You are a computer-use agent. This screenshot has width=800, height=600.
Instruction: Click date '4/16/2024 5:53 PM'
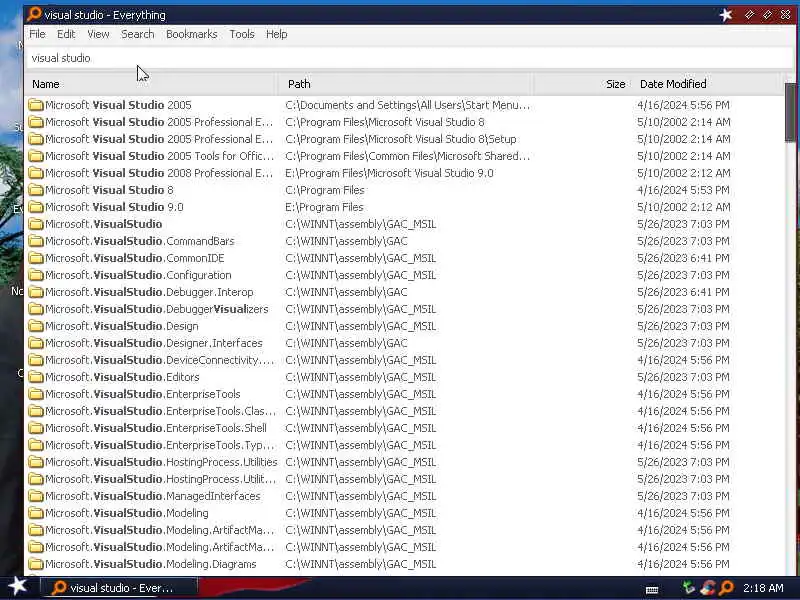tap(683, 190)
